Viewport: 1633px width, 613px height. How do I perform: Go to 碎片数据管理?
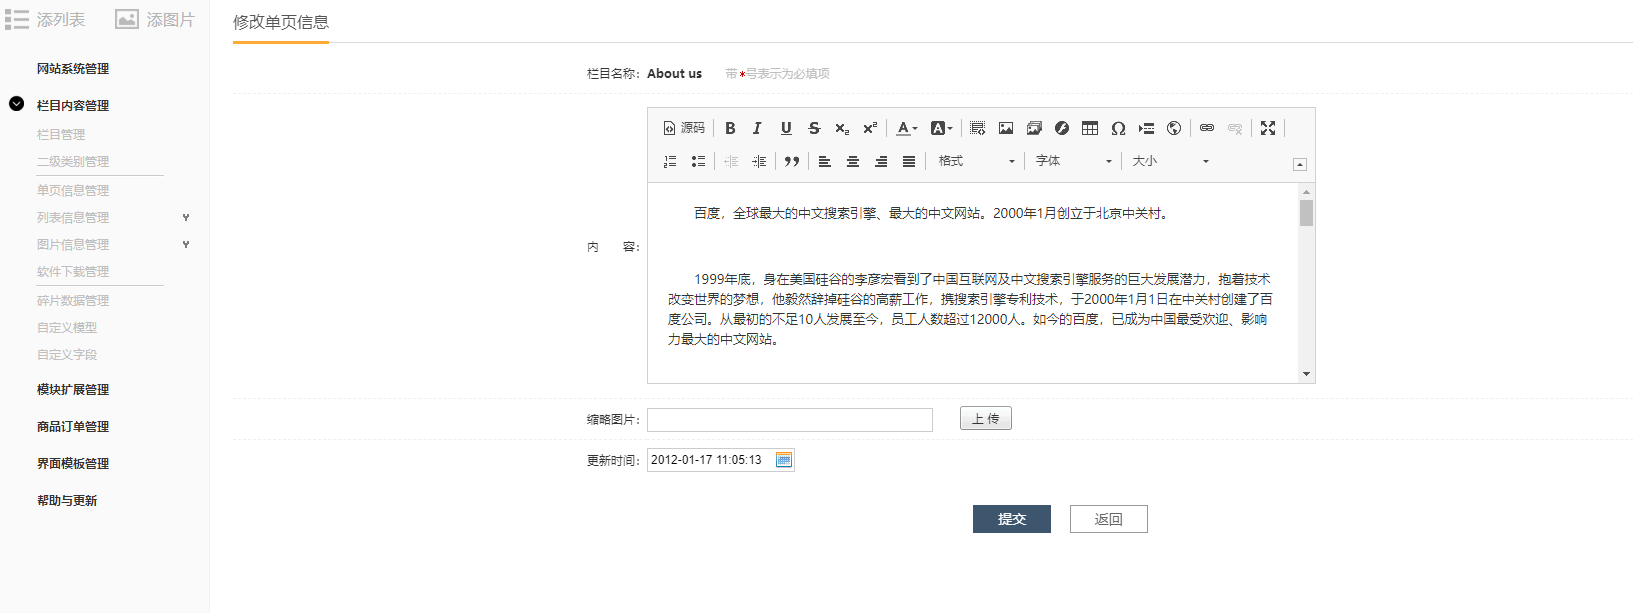tap(73, 300)
